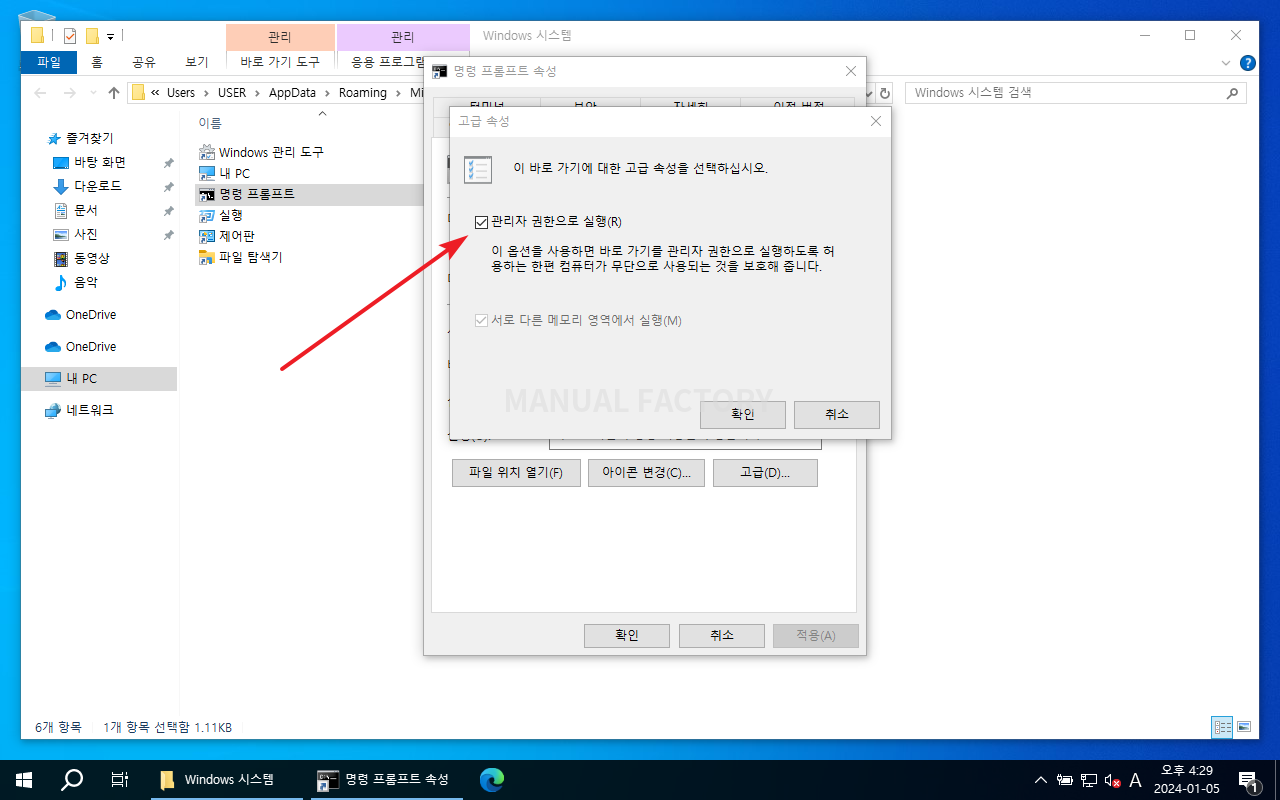Open the recent locations dropdown arrow
The image size is (1280, 800).
pyautogui.click(x=92, y=93)
